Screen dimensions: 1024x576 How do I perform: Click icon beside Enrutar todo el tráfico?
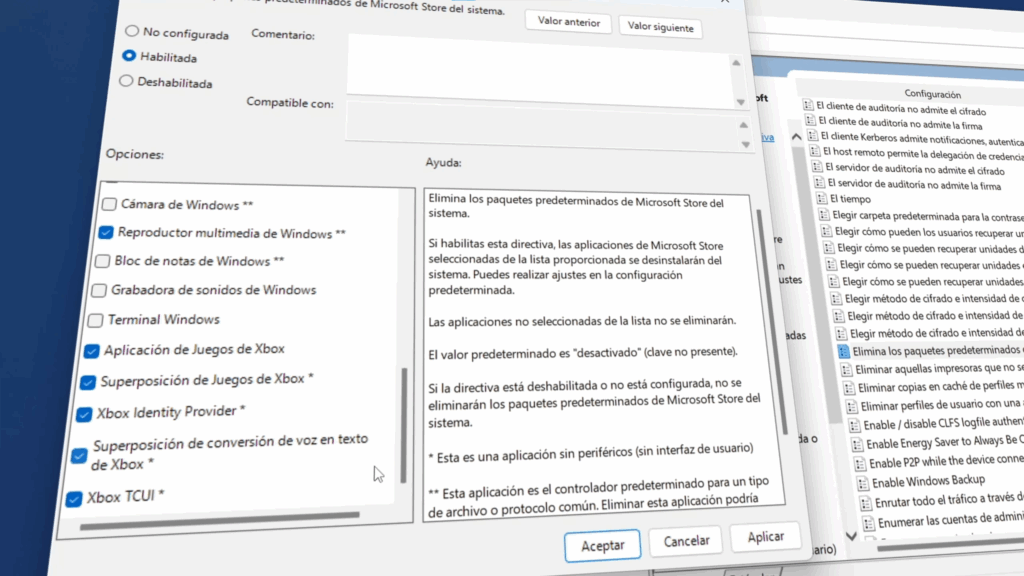tap(866, 503)
